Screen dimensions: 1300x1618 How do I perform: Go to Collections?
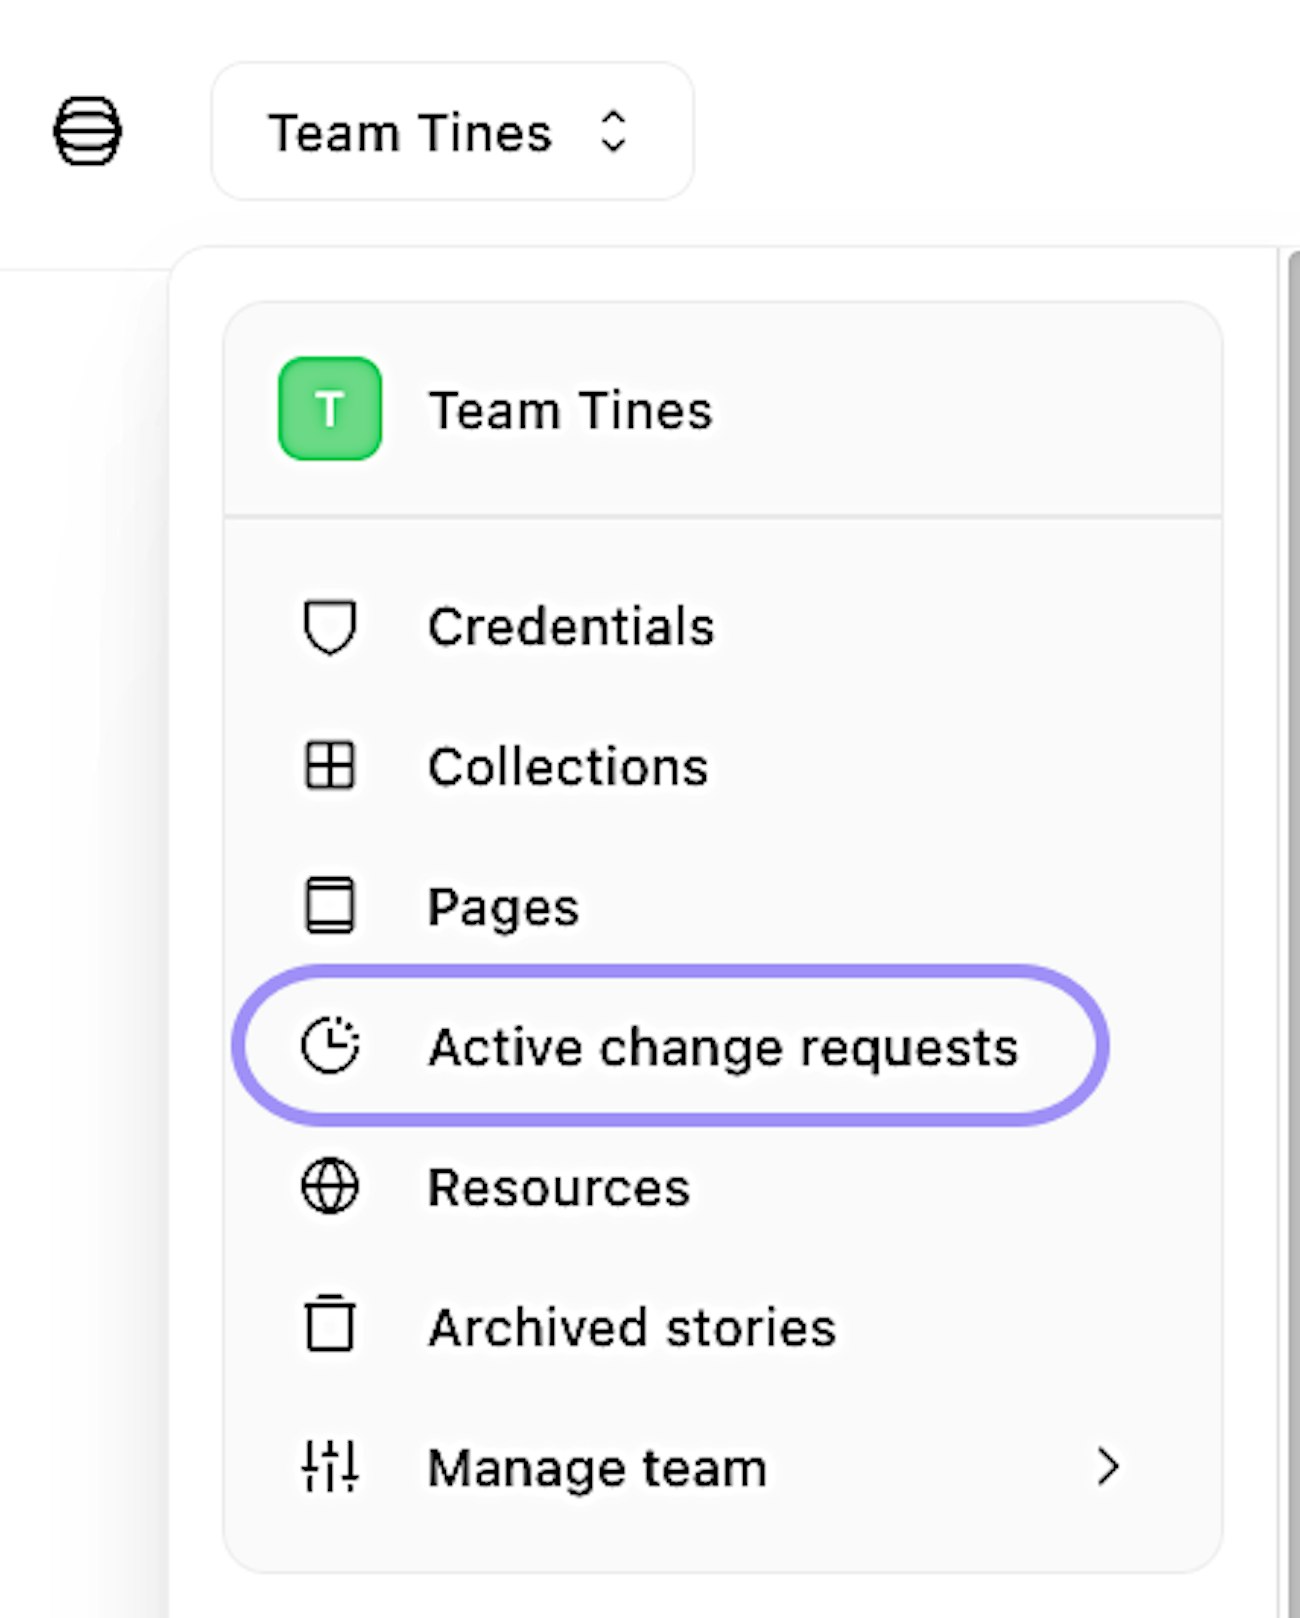[x=568, y=767]
